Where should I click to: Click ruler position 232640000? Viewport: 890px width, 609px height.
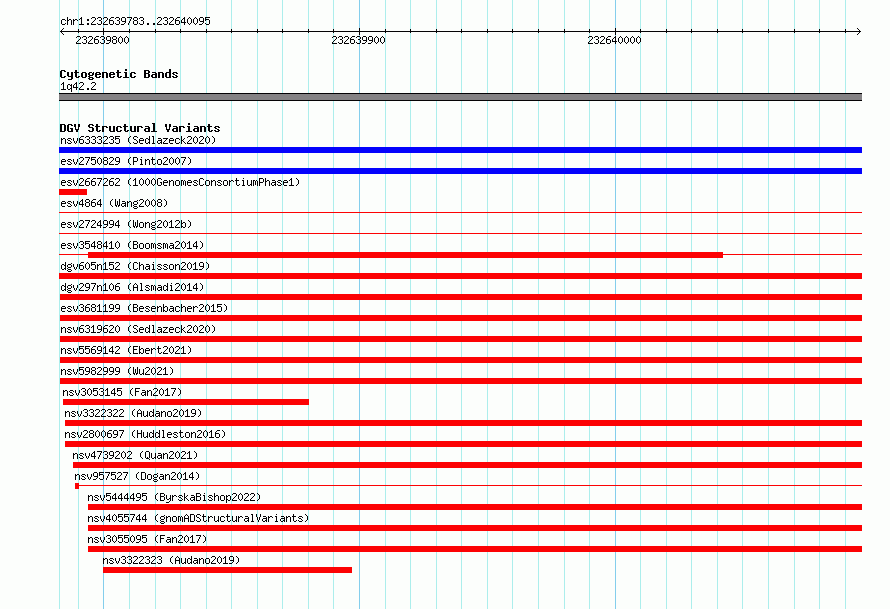point(614,40)
